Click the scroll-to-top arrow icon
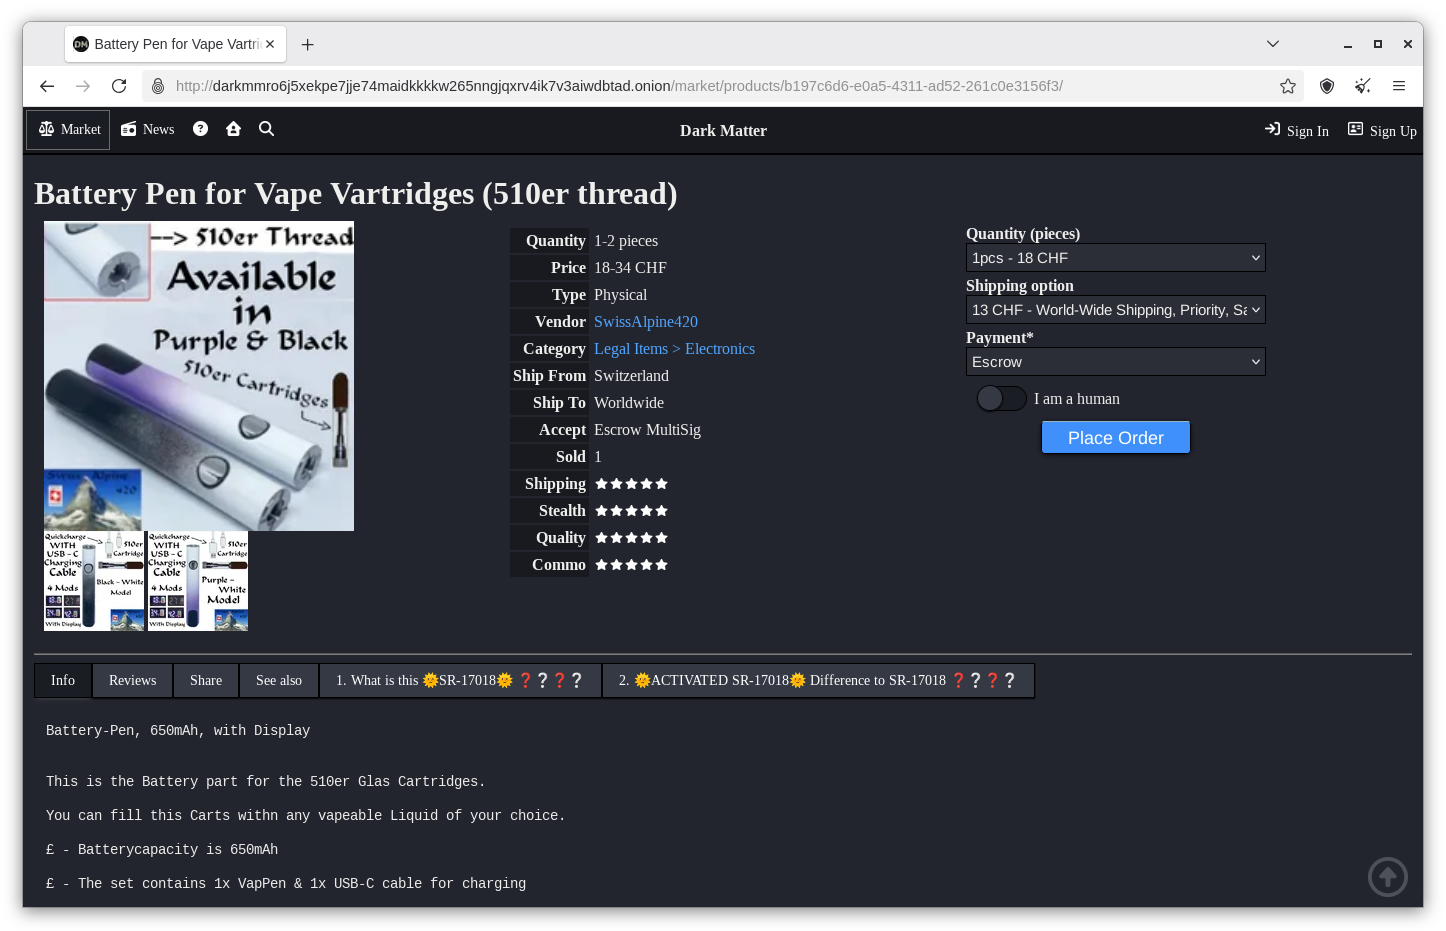 [1387, 877]
